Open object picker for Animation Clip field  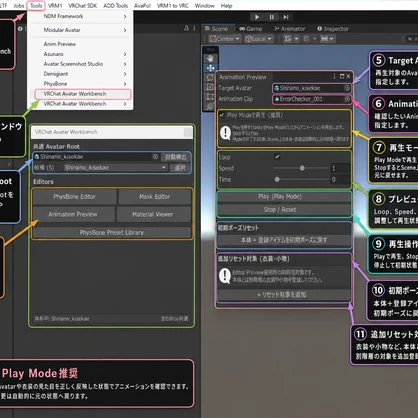(x=347, y=99)
